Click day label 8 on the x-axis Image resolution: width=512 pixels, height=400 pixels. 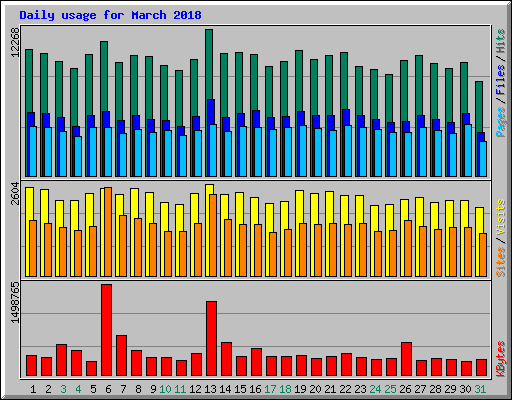(x=138, y=389)
